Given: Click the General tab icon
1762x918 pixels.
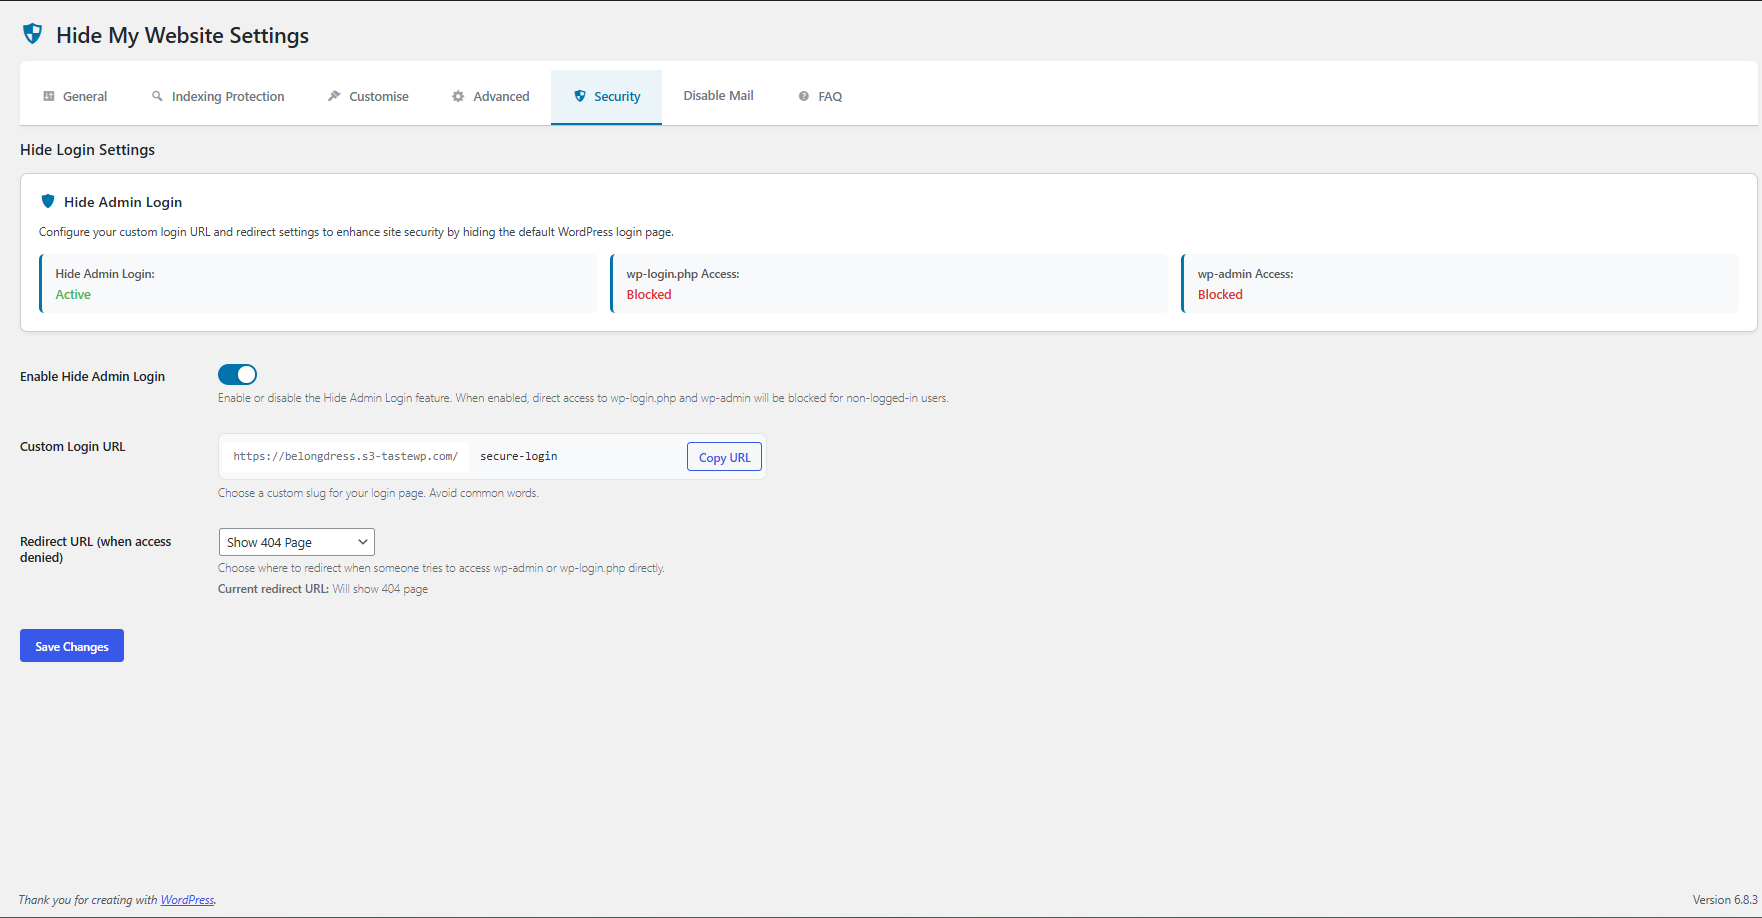Looking at the screenshot, I should coord(48,96).
